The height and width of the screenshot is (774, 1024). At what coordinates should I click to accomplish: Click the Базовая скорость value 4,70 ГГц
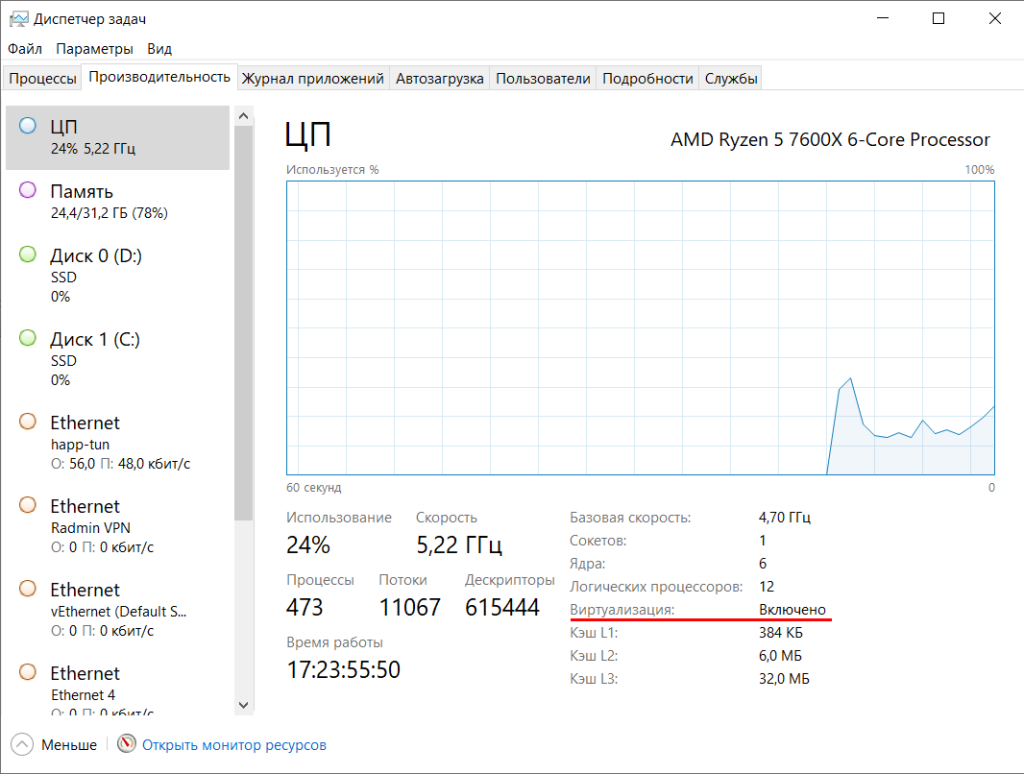(x=784, y=517)
